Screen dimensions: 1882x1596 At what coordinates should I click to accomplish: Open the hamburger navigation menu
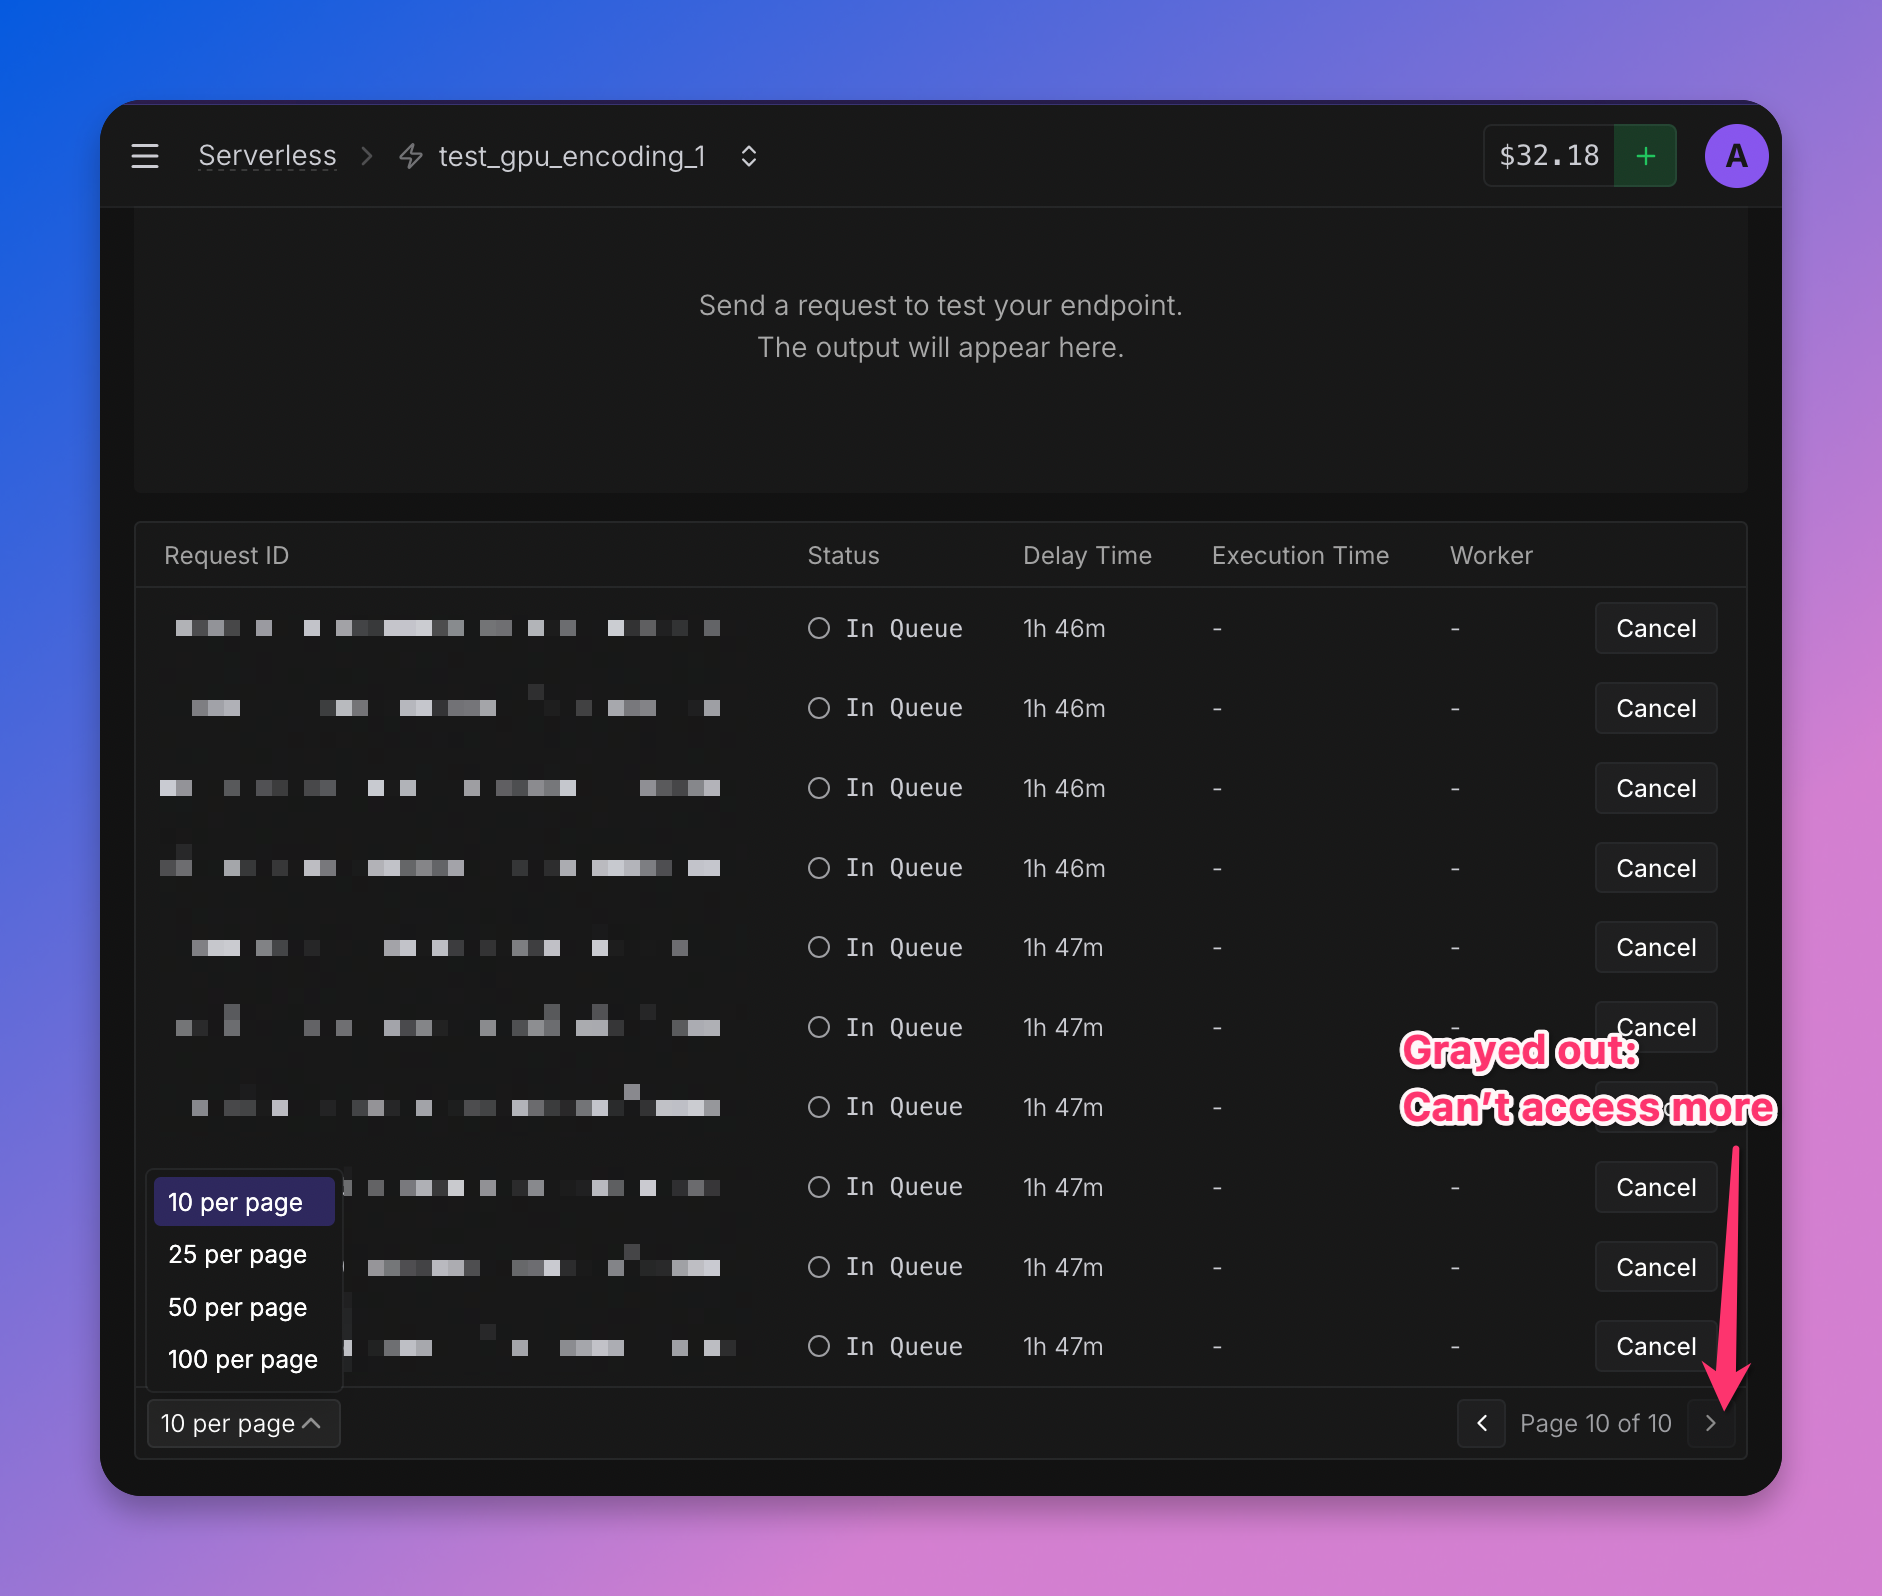click(145, 156)
